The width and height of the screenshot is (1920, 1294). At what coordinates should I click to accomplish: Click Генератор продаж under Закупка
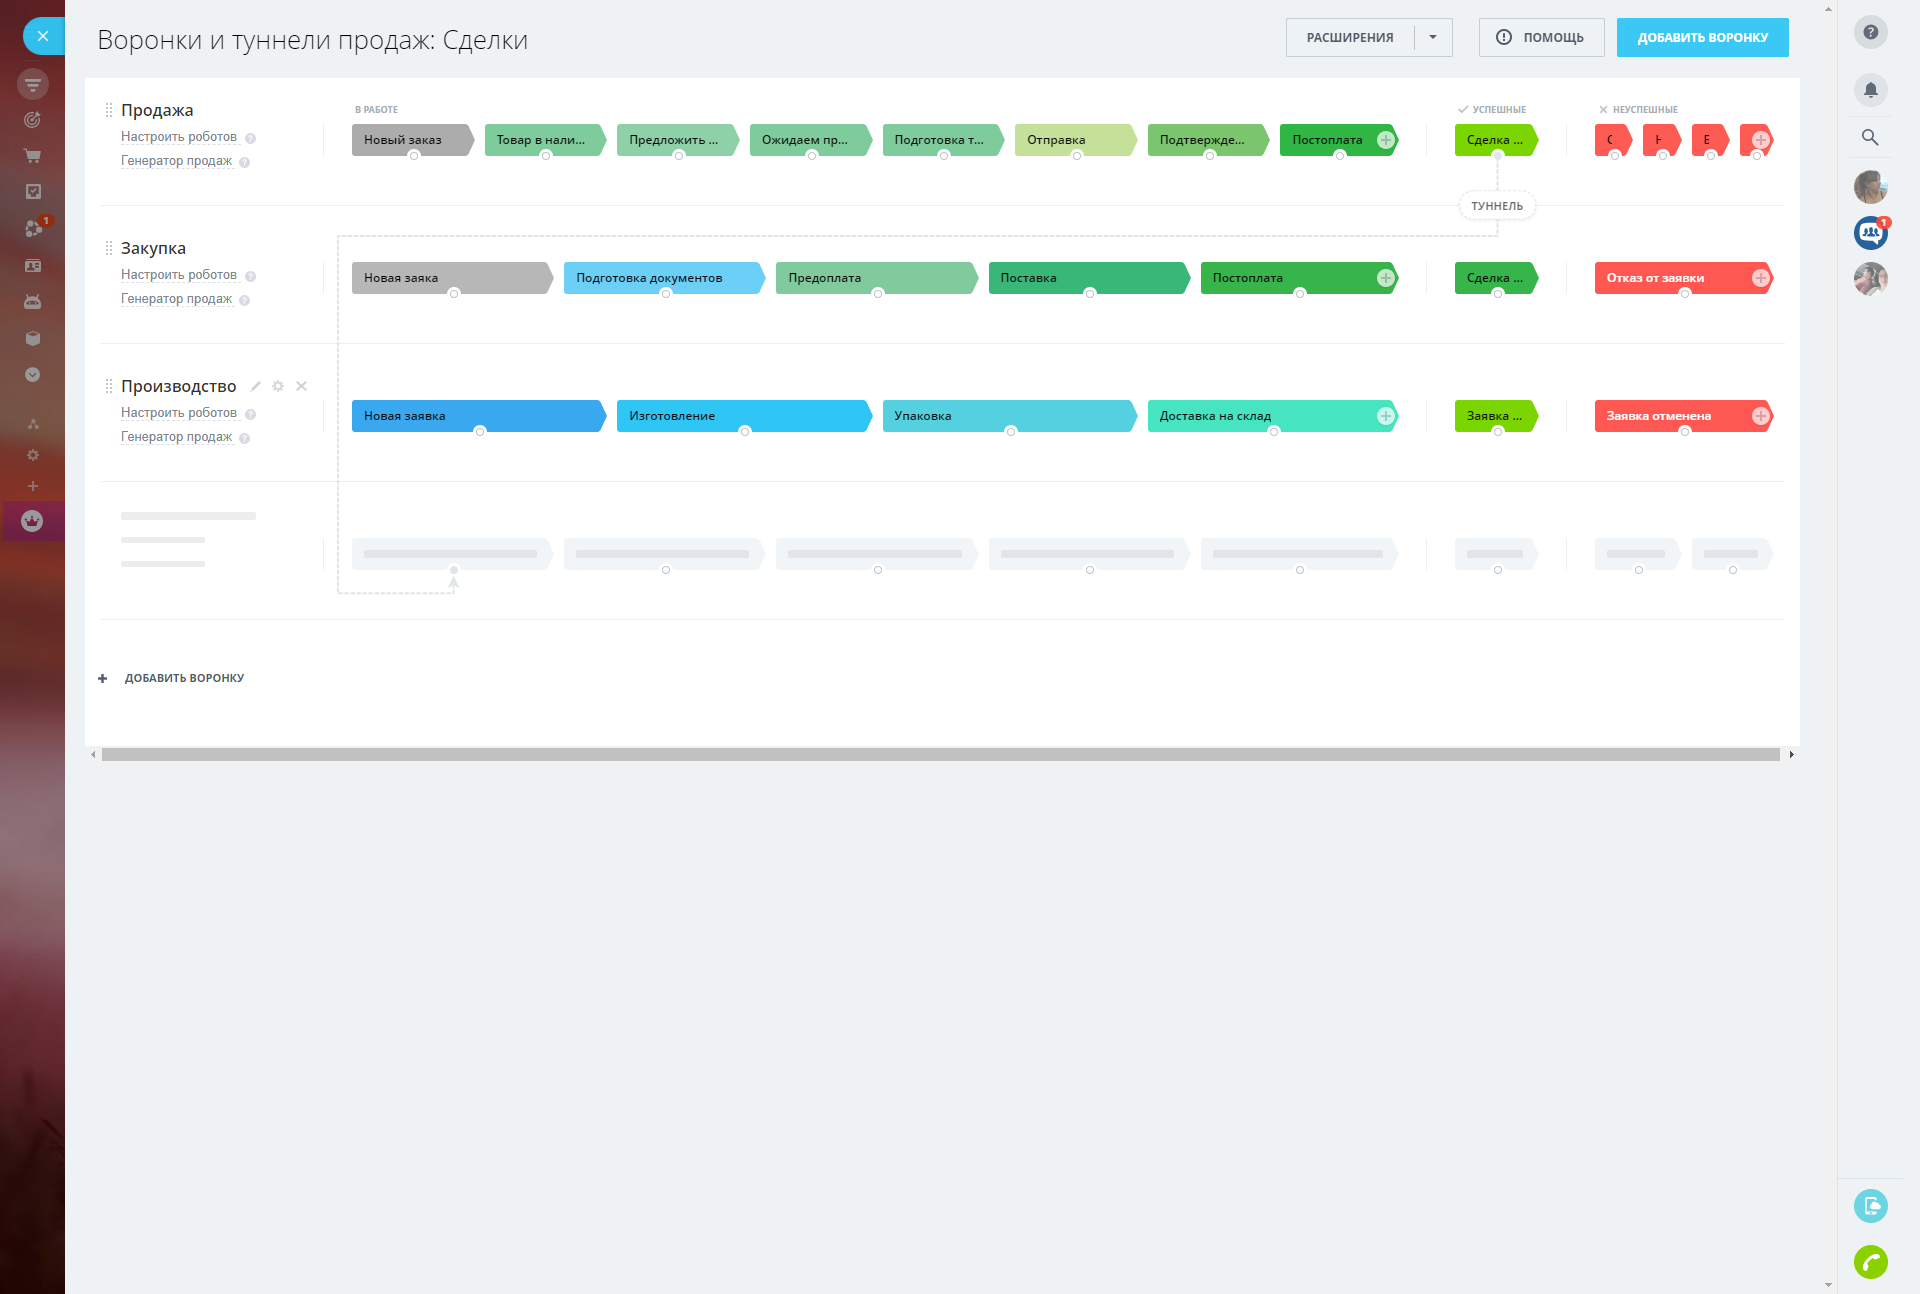tap(176, 299)
